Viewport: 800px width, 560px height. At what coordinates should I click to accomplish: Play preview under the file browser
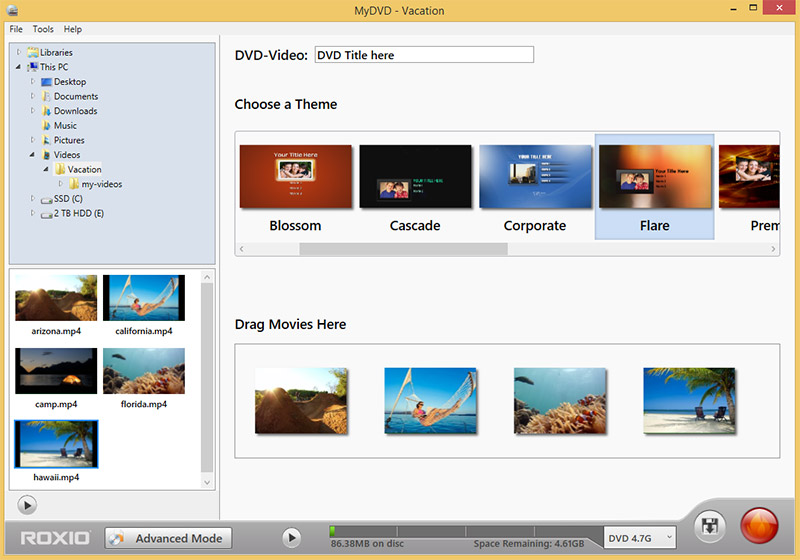pyautogui.click(x=27, y=505)
